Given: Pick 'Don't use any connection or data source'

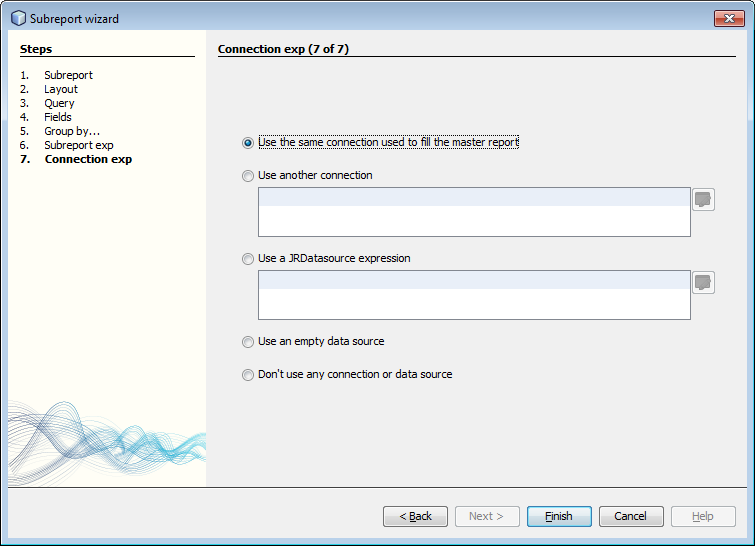Looking at the screenshot, I should pos(248,375).
